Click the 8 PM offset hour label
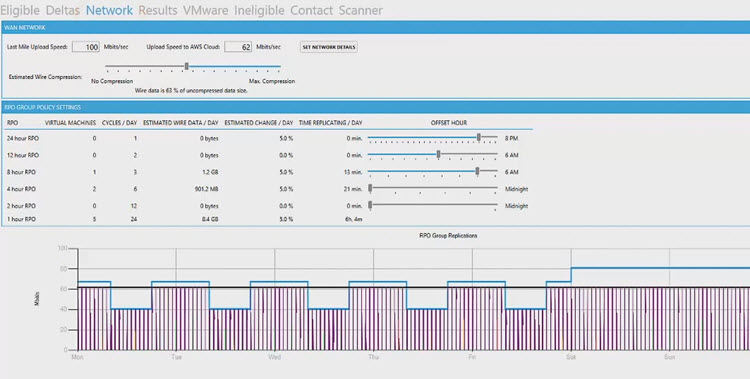 (511, 138)
